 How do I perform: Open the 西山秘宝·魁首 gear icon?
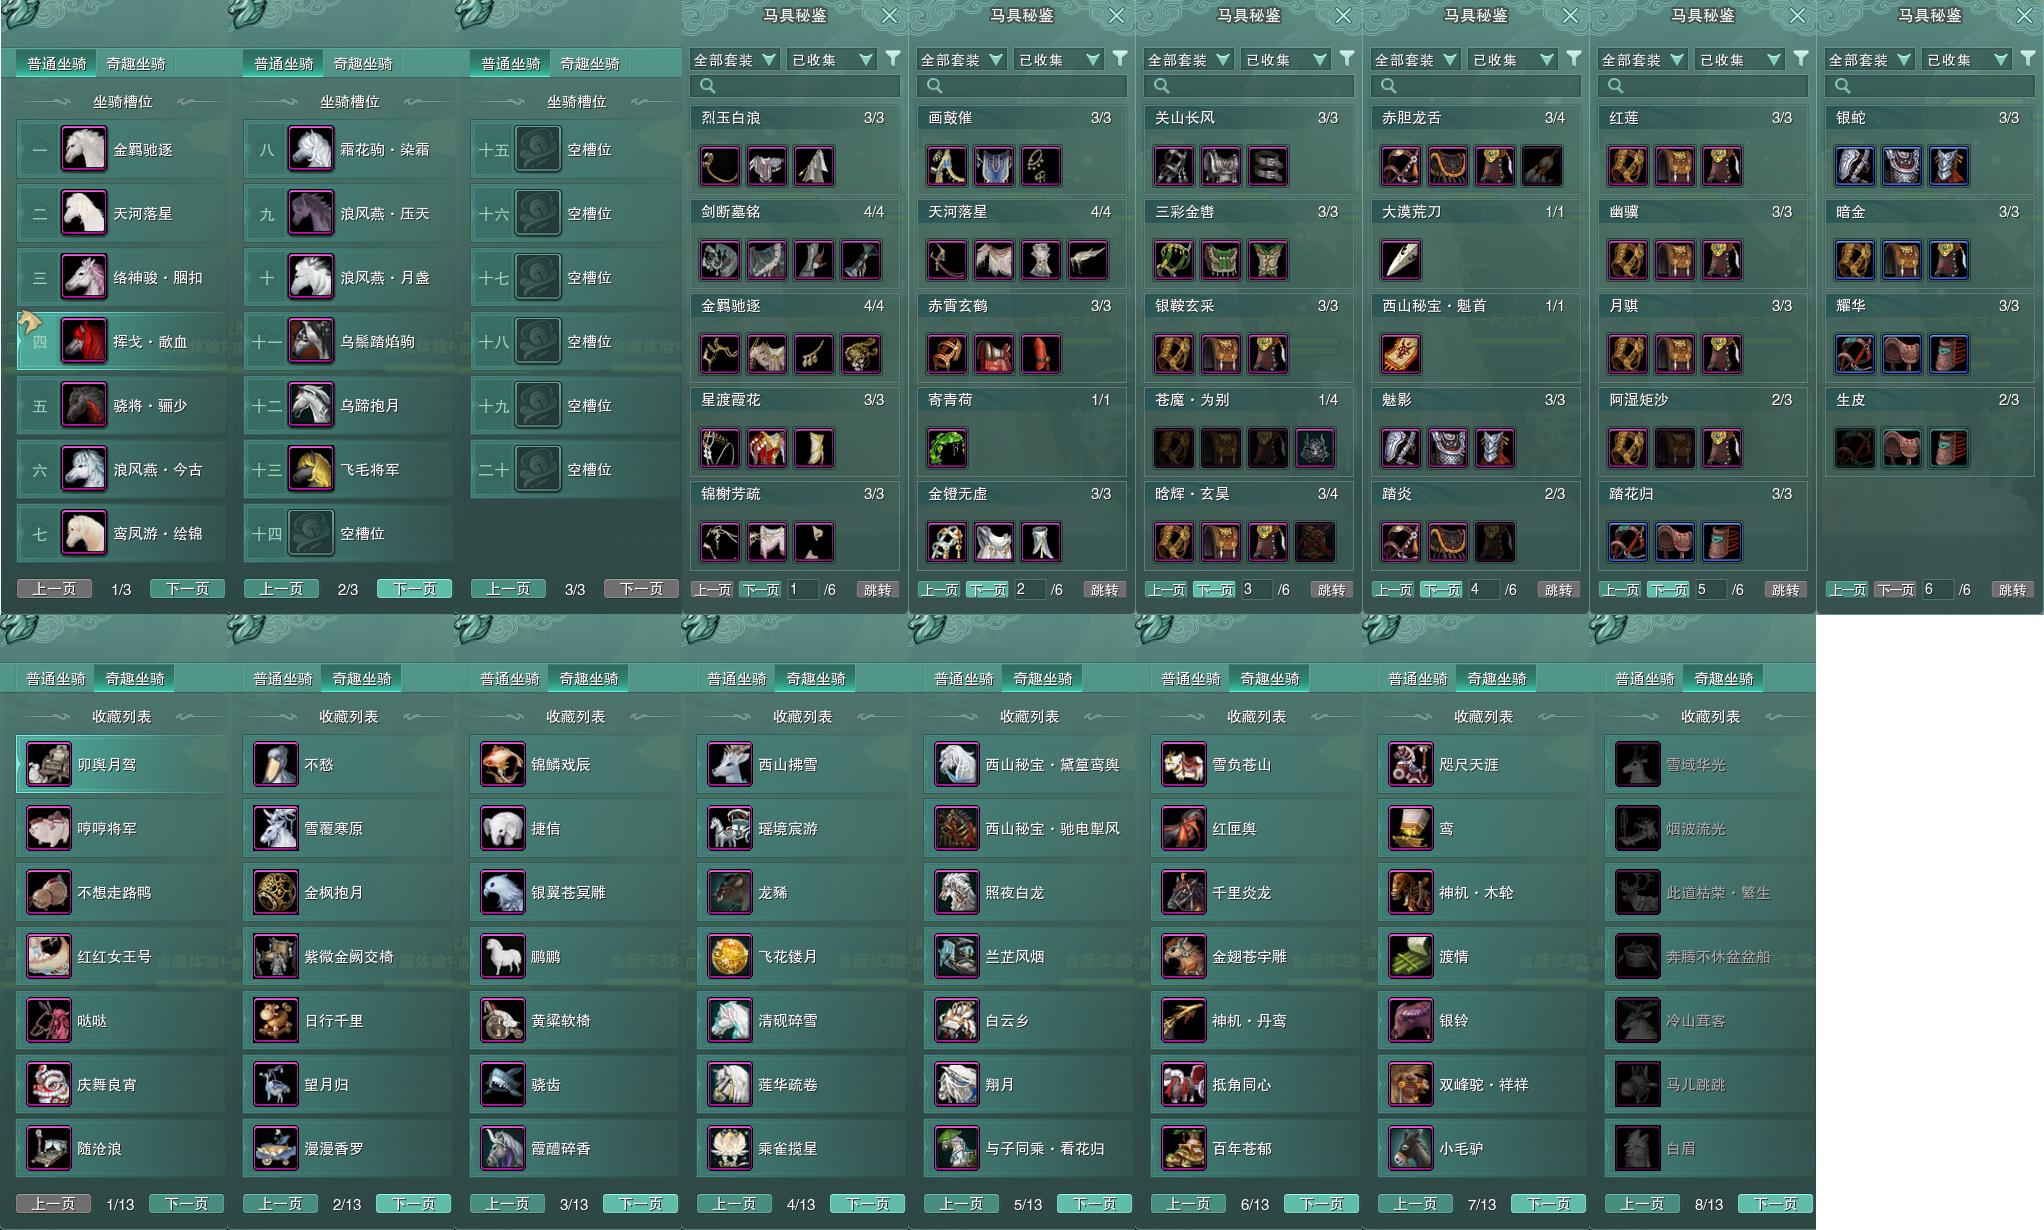[x=1400, y=354]
